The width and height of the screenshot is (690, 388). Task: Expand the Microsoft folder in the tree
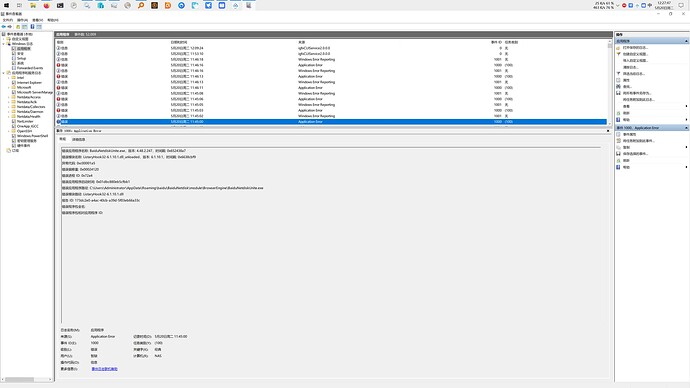pyautogui.click(x=9, y=88)
